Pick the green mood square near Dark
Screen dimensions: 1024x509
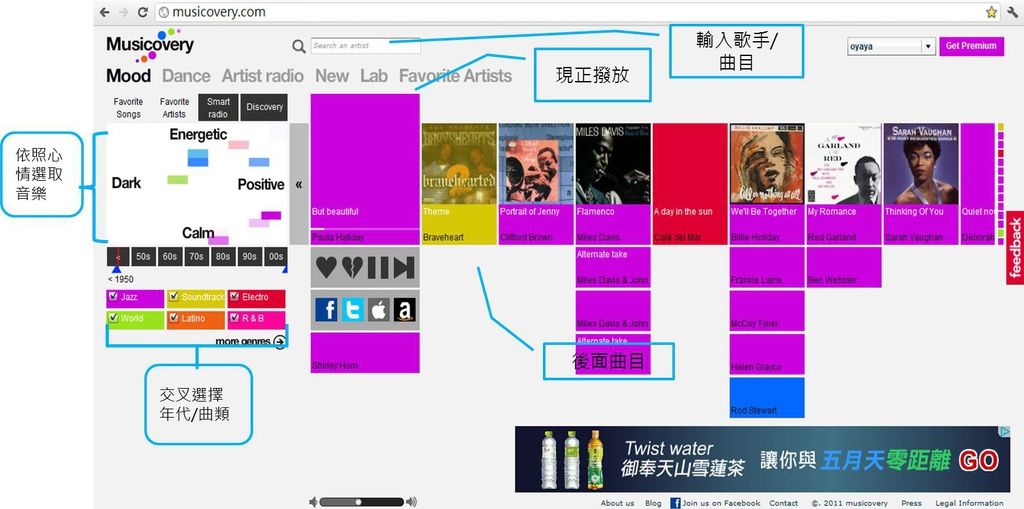[178, 180]
